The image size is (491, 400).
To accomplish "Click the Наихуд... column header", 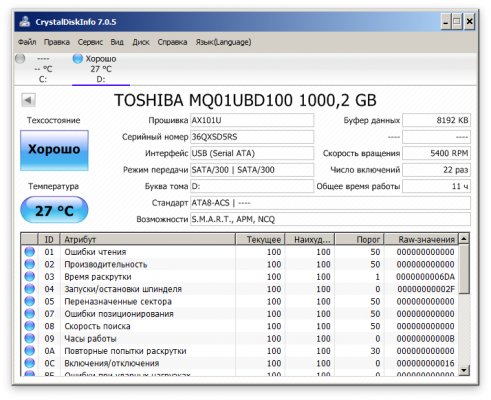I will 310,239.
